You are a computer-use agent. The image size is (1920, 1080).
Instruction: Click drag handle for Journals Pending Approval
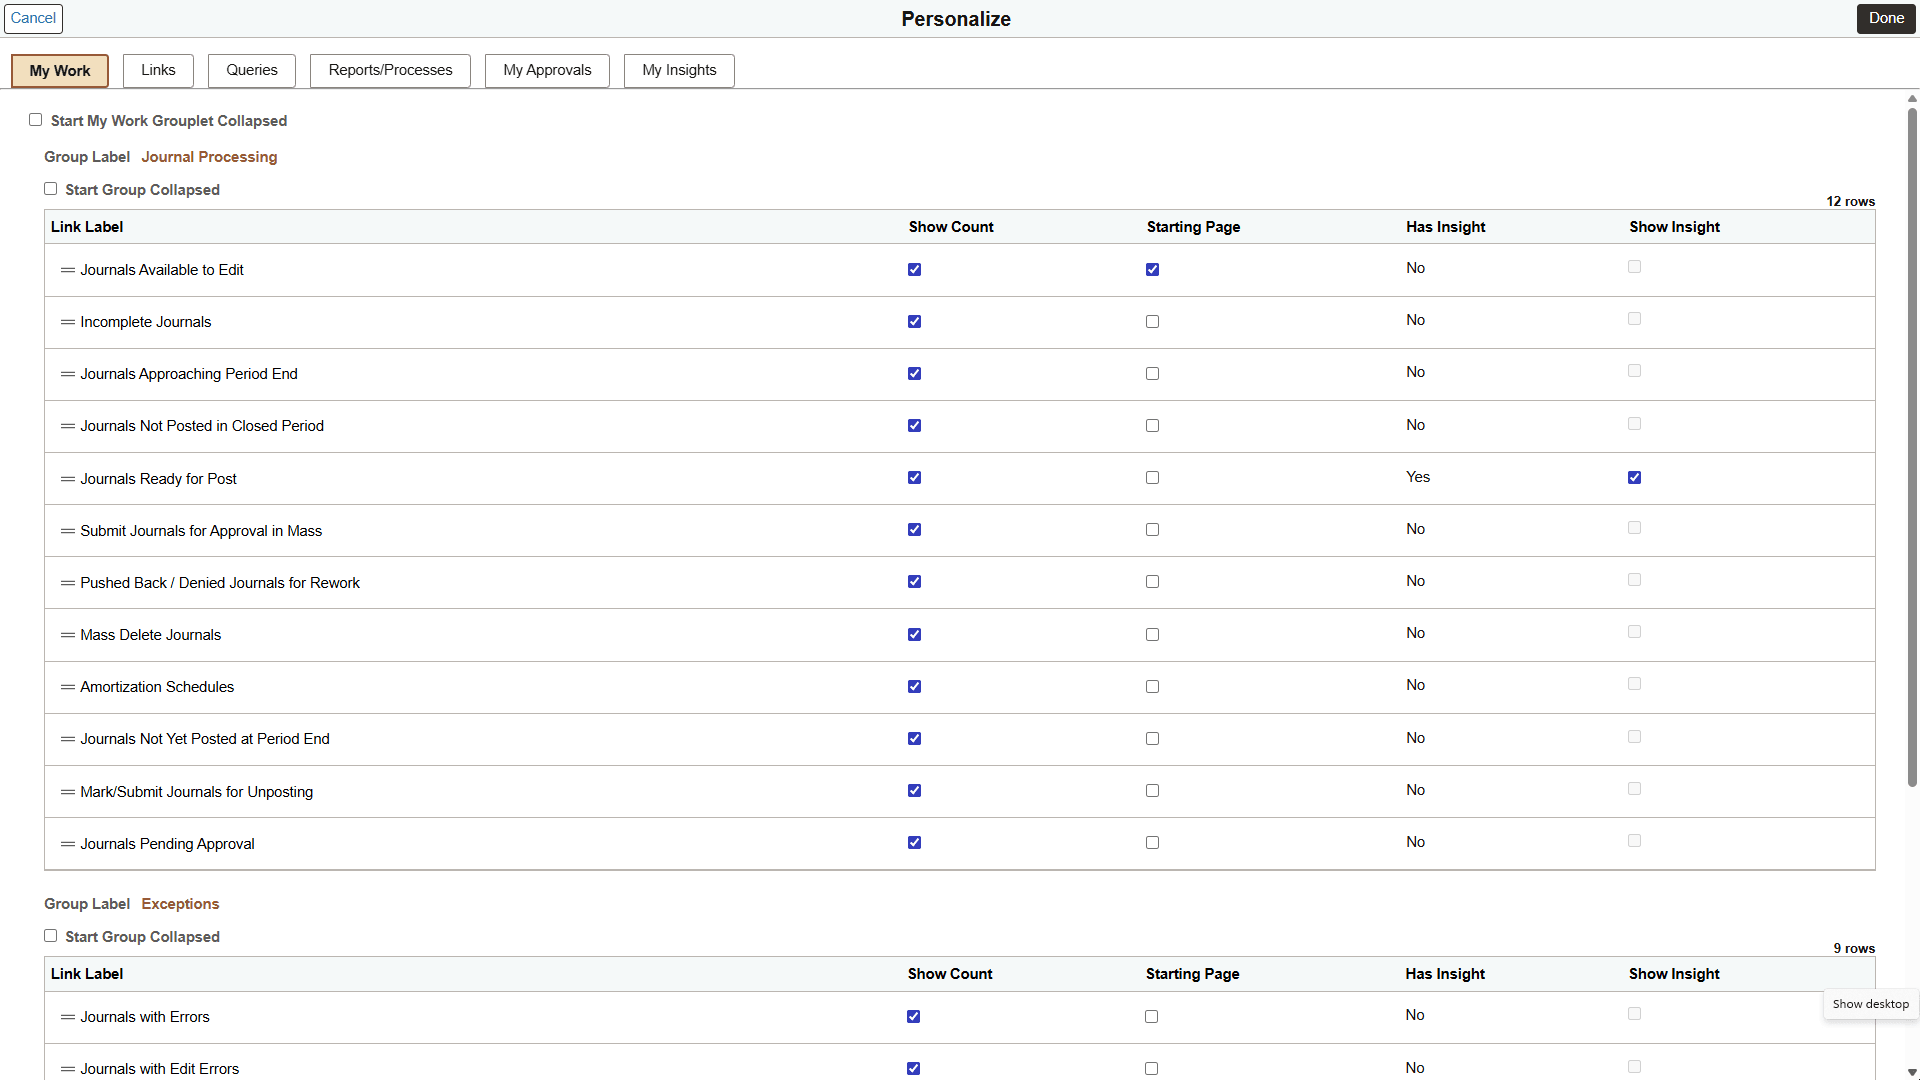(67, 844)
